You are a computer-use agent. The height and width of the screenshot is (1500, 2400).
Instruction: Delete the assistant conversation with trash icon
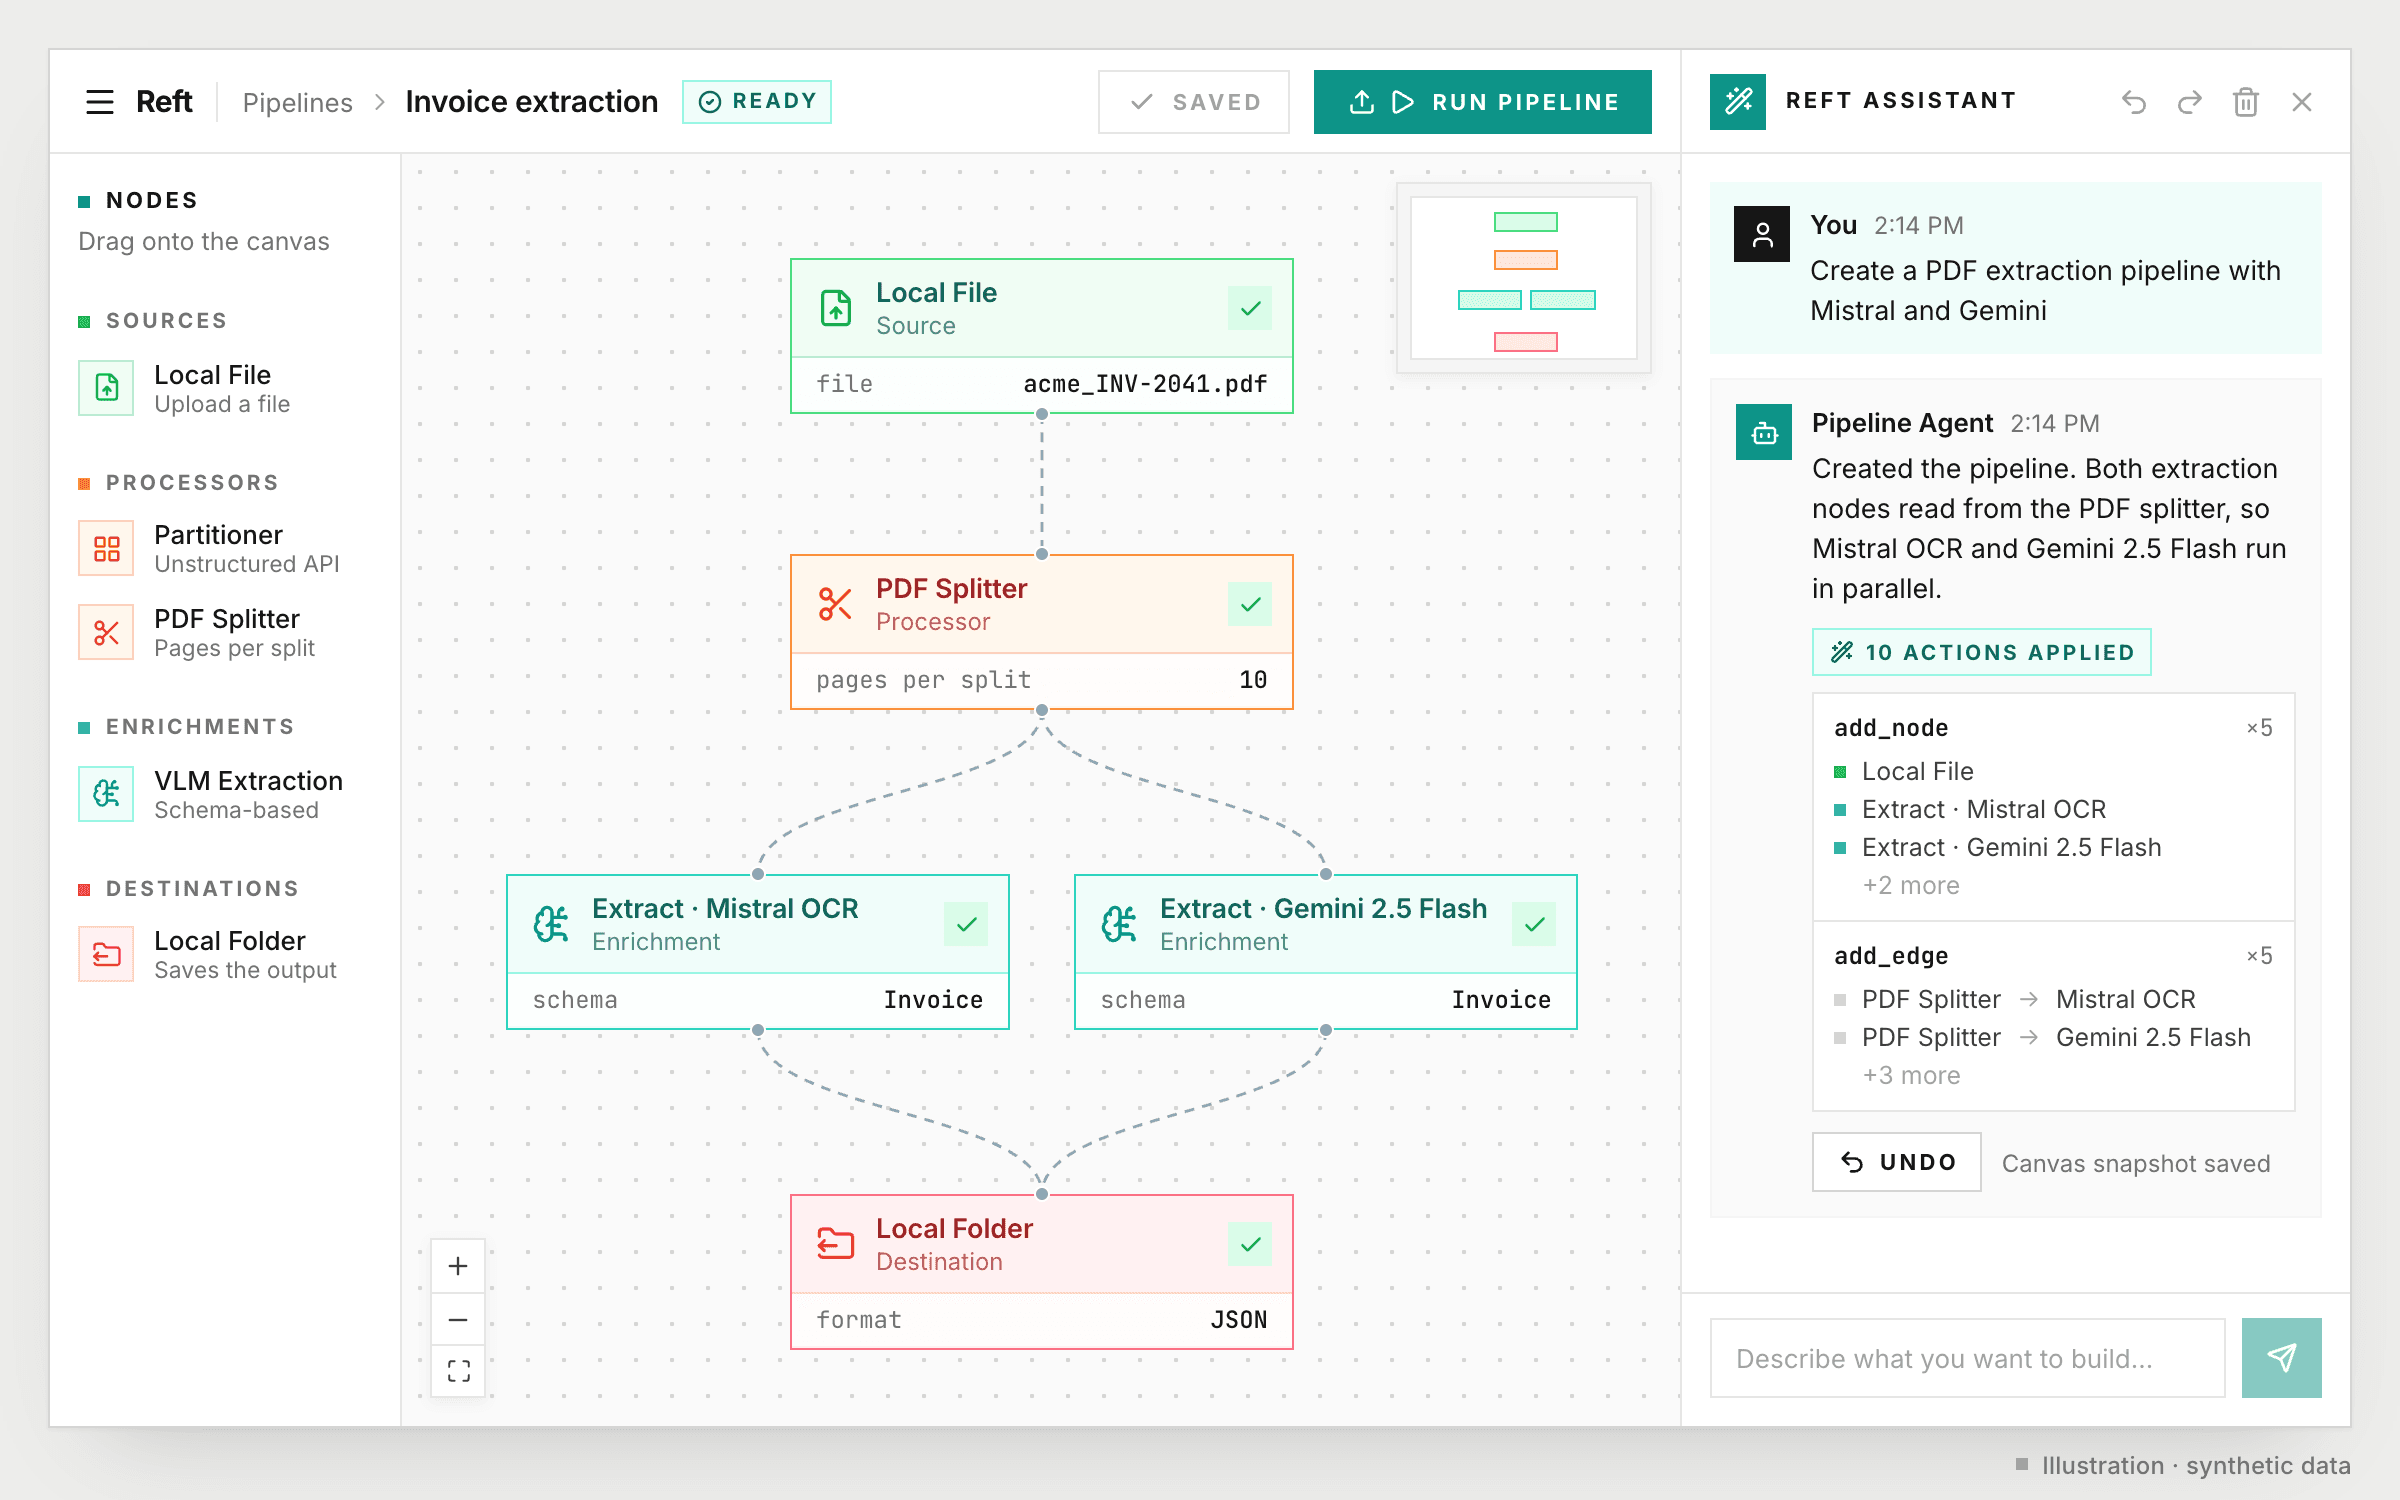tap(2246, 102)
